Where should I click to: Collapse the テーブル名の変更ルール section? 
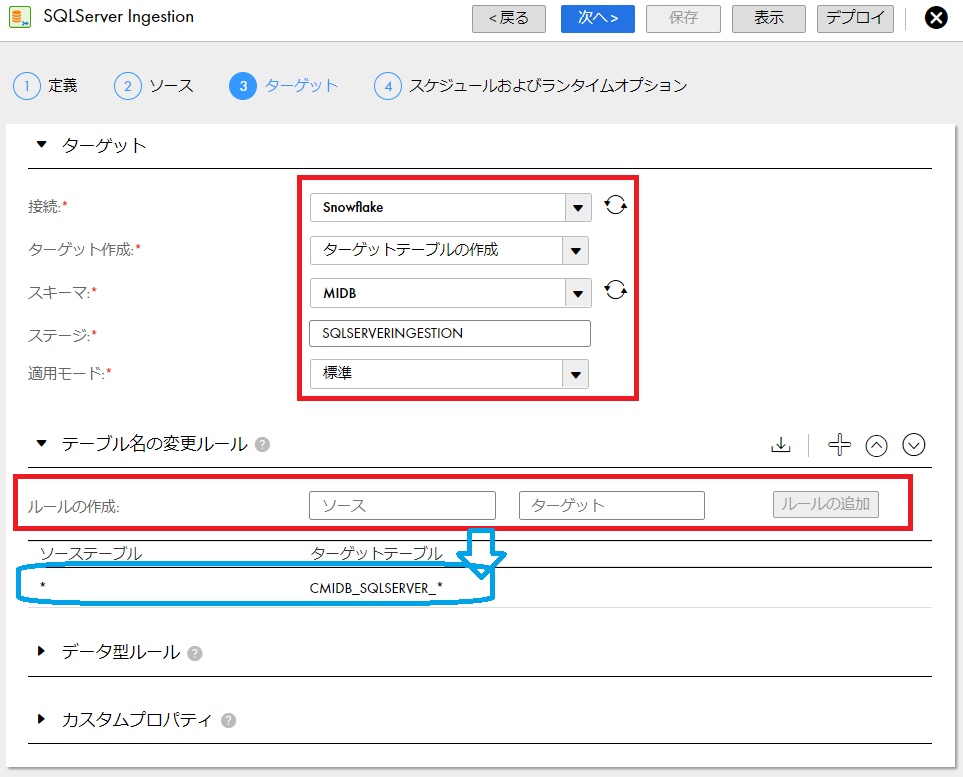click(41, 443)
